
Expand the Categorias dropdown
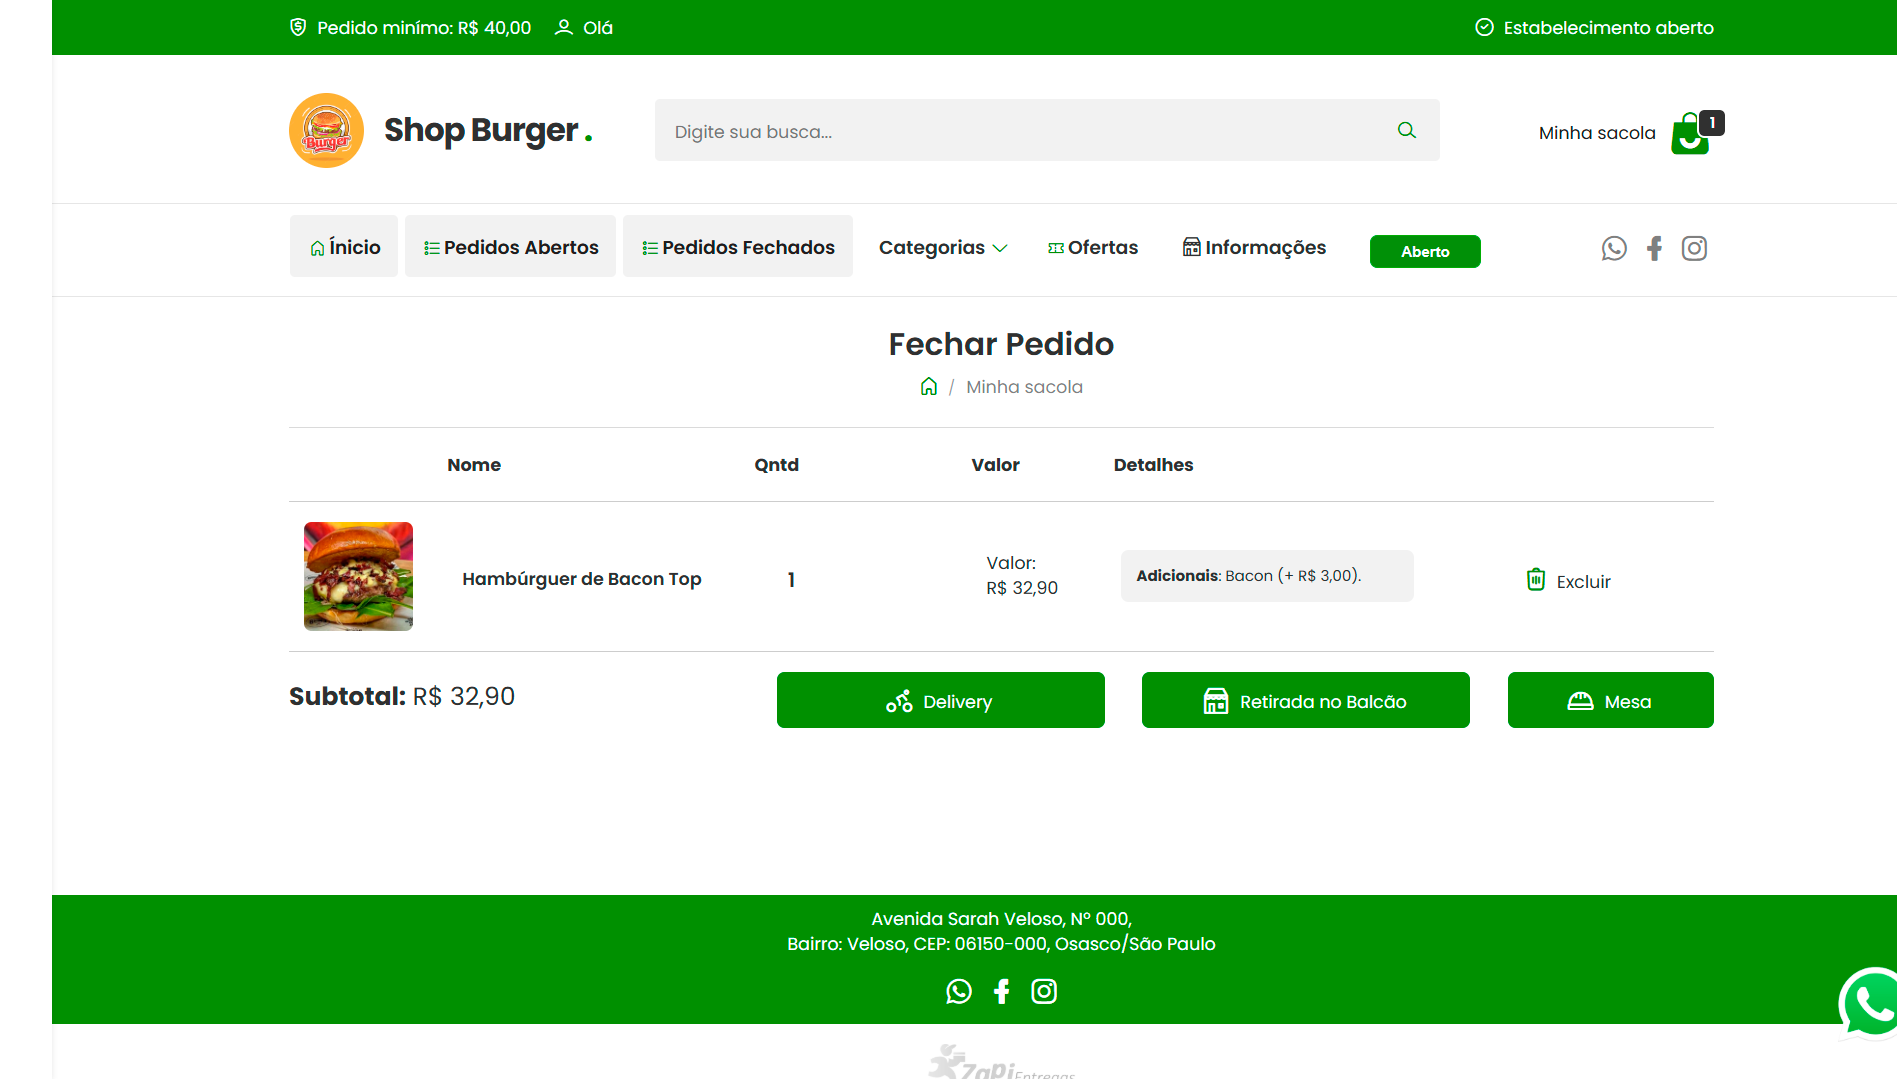[x=943, y=247]
